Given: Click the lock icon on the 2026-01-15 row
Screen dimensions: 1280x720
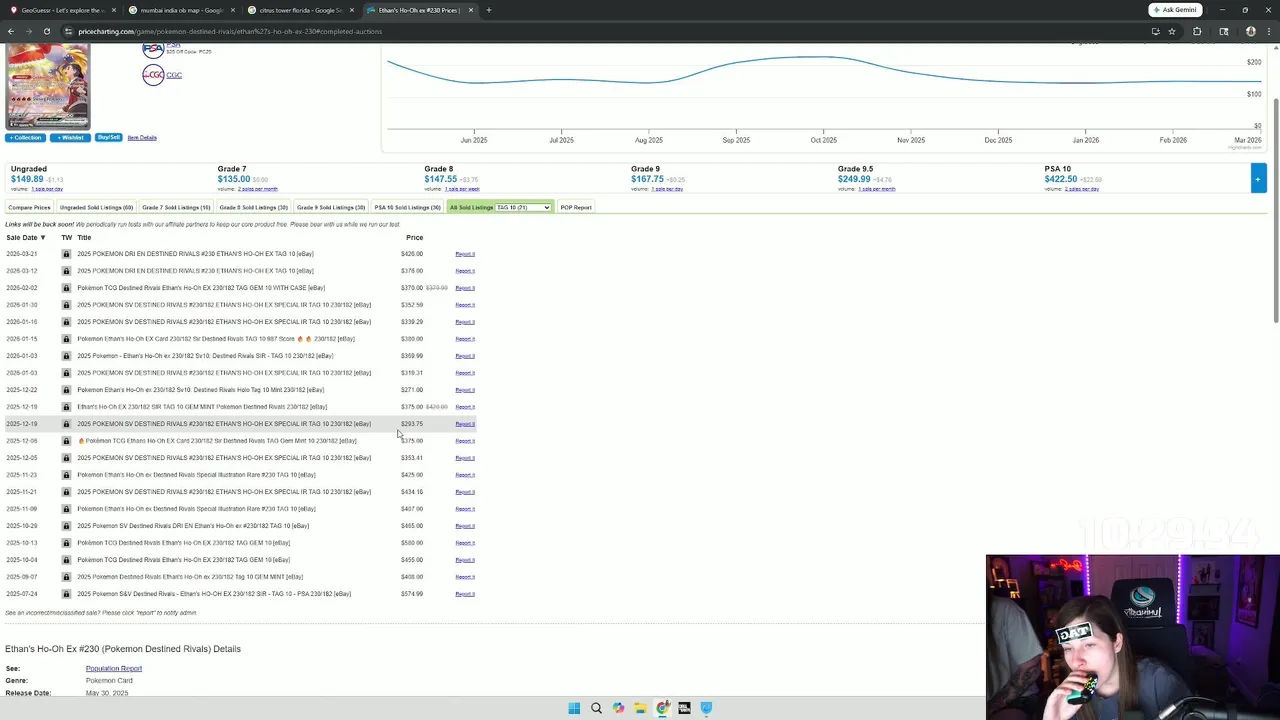Looking at the screenshot, I should [66, 339].
